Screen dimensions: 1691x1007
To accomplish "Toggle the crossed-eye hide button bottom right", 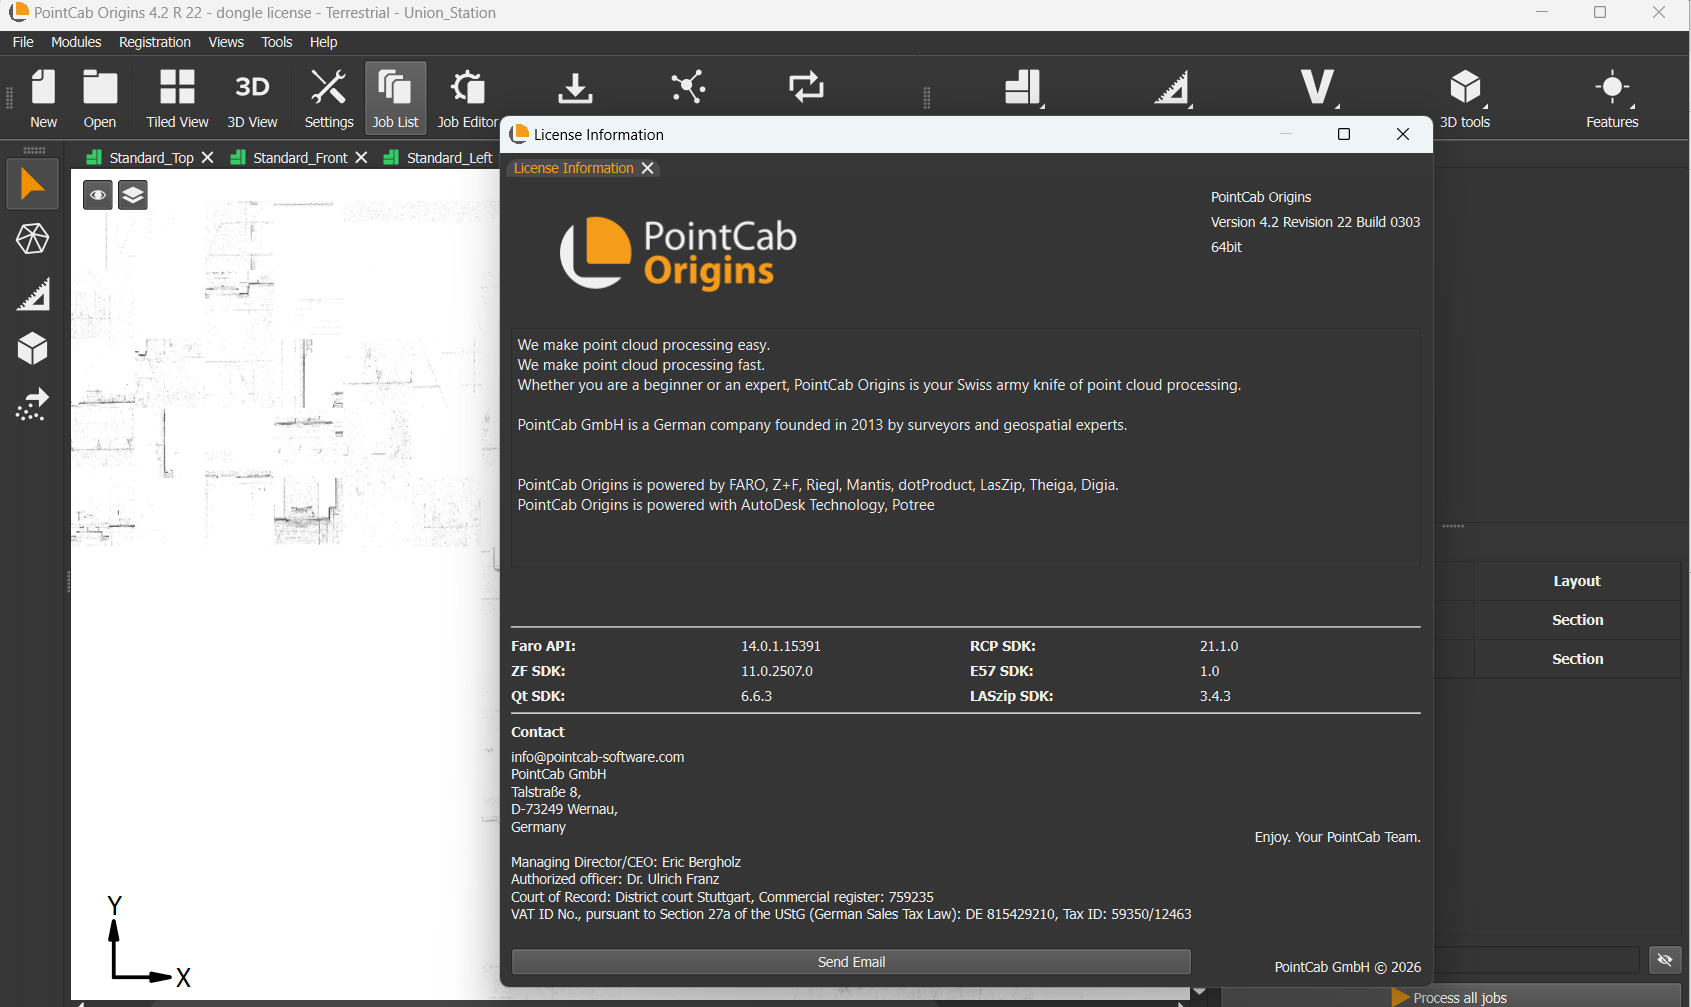I will click(1665, 960).
